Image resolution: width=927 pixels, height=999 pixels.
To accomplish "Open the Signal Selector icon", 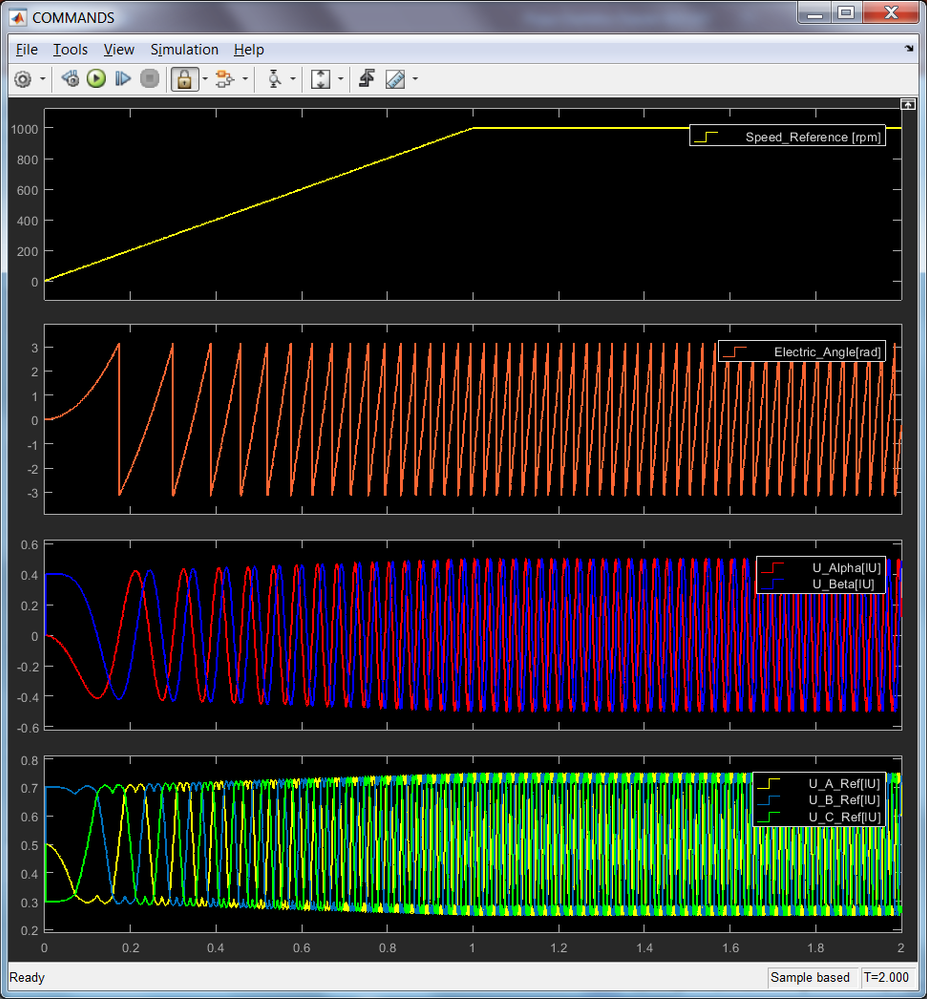I will (x=224, y=79).
